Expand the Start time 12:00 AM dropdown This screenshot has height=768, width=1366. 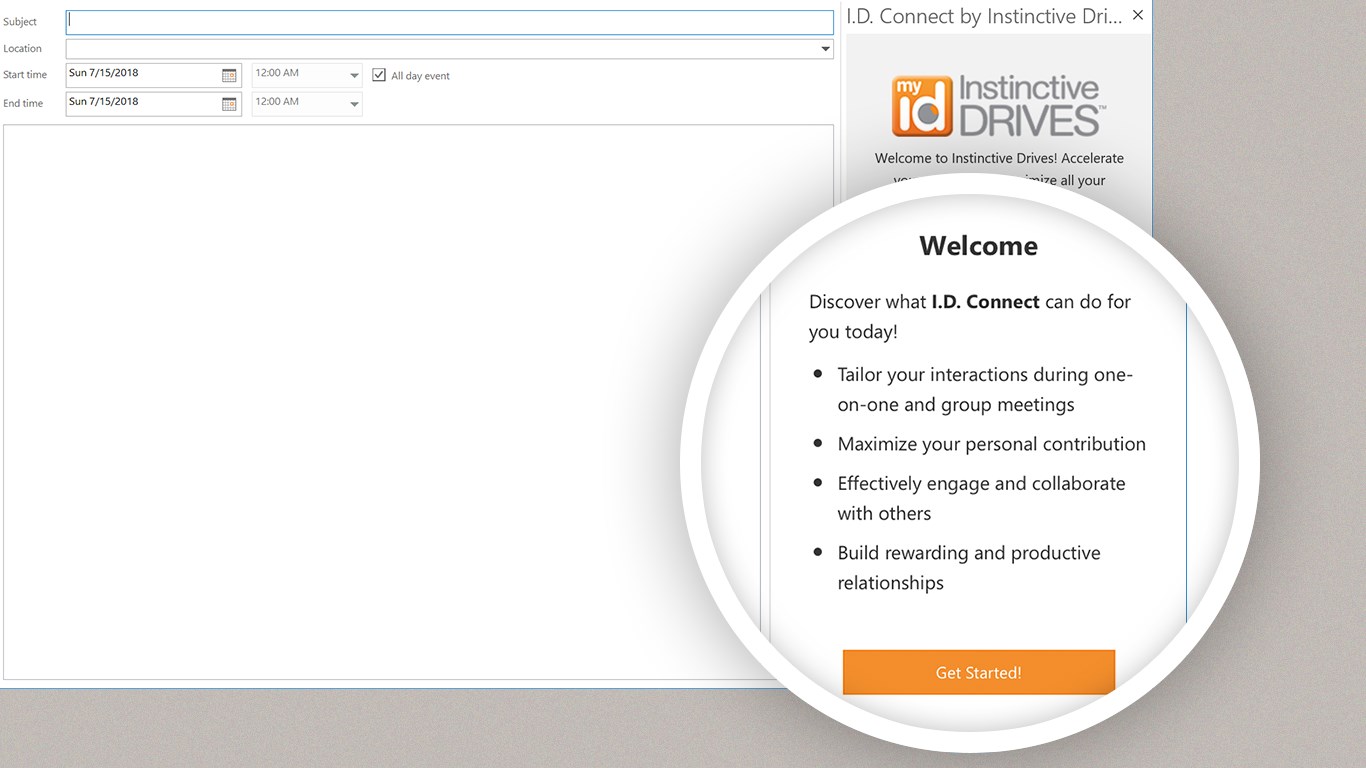pyautogui.click(x=354, y=76)
